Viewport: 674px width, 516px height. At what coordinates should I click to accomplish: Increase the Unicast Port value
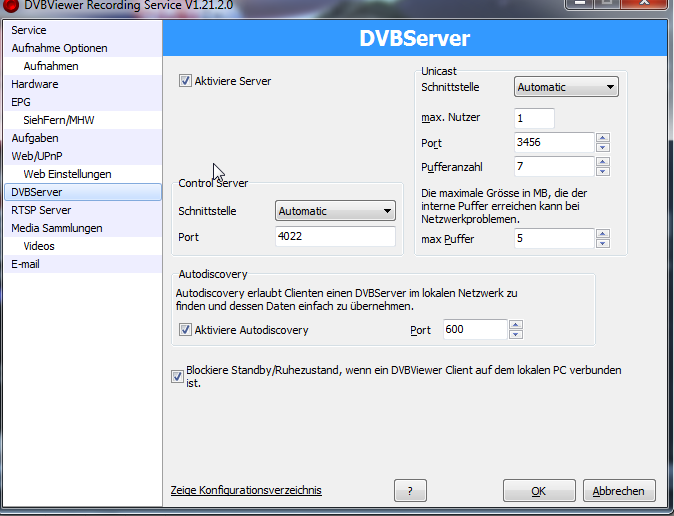(x=602, y=138)
